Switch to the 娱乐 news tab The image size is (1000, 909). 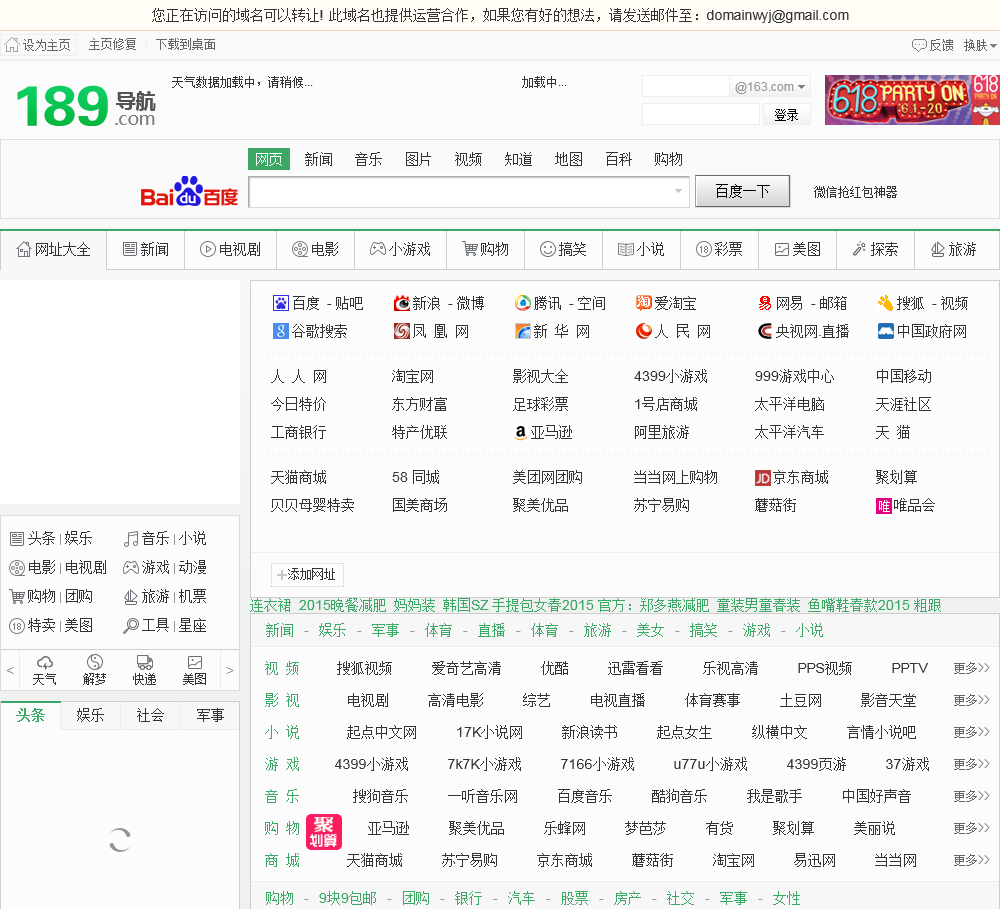click(90, 715)
